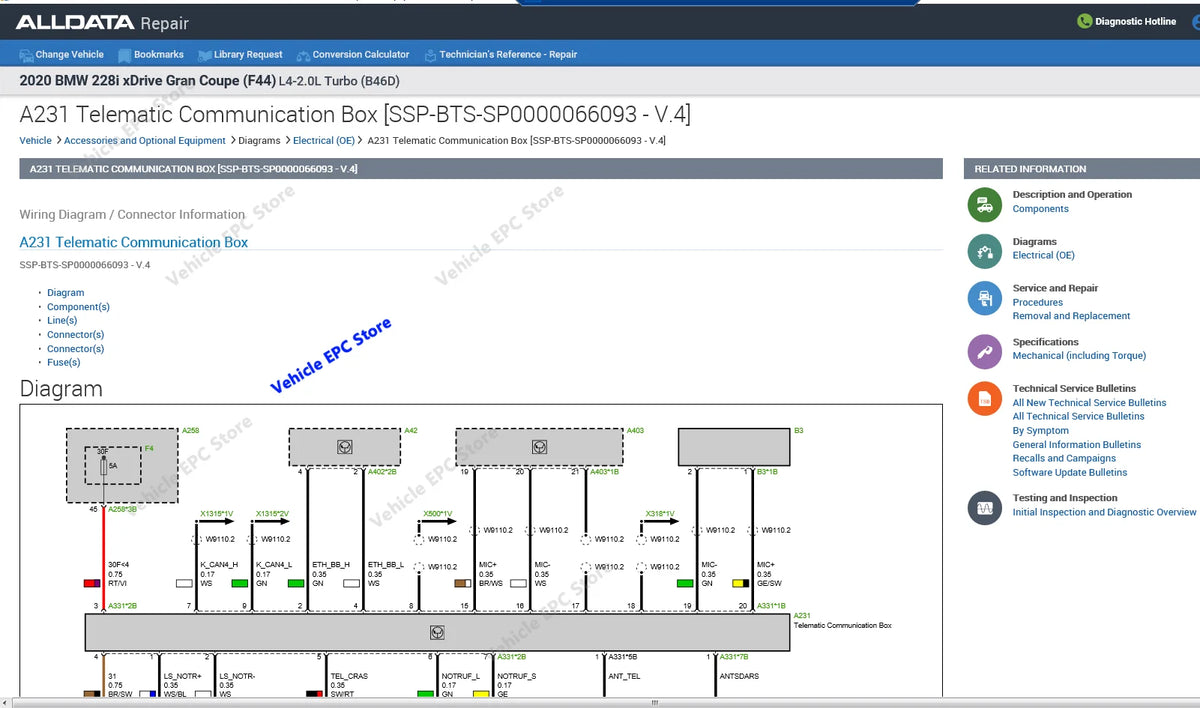Viewport: 1200px width, 708px height.
Task: Click the Bookmarks icon in toolbar
Action: click(x=124, y=55)
